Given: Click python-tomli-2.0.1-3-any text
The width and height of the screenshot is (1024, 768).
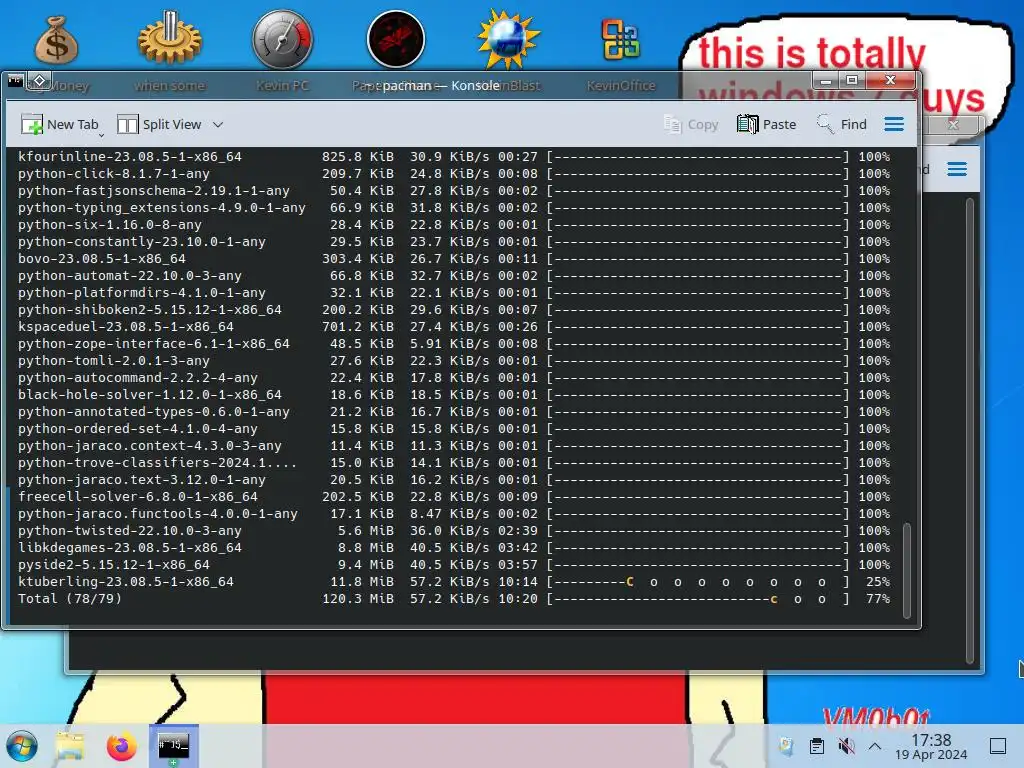Looking at the screenshot, I should click(114, 360).
